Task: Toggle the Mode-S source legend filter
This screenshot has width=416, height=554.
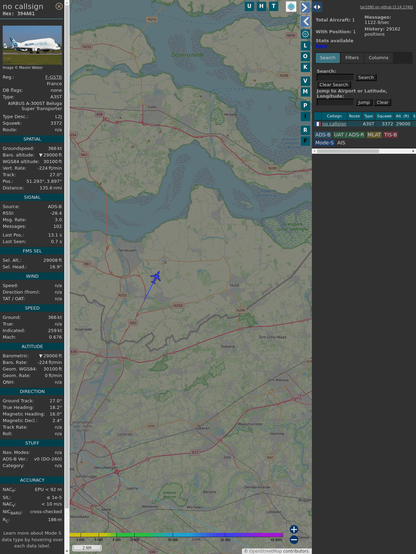Action: tap(324, 143)
